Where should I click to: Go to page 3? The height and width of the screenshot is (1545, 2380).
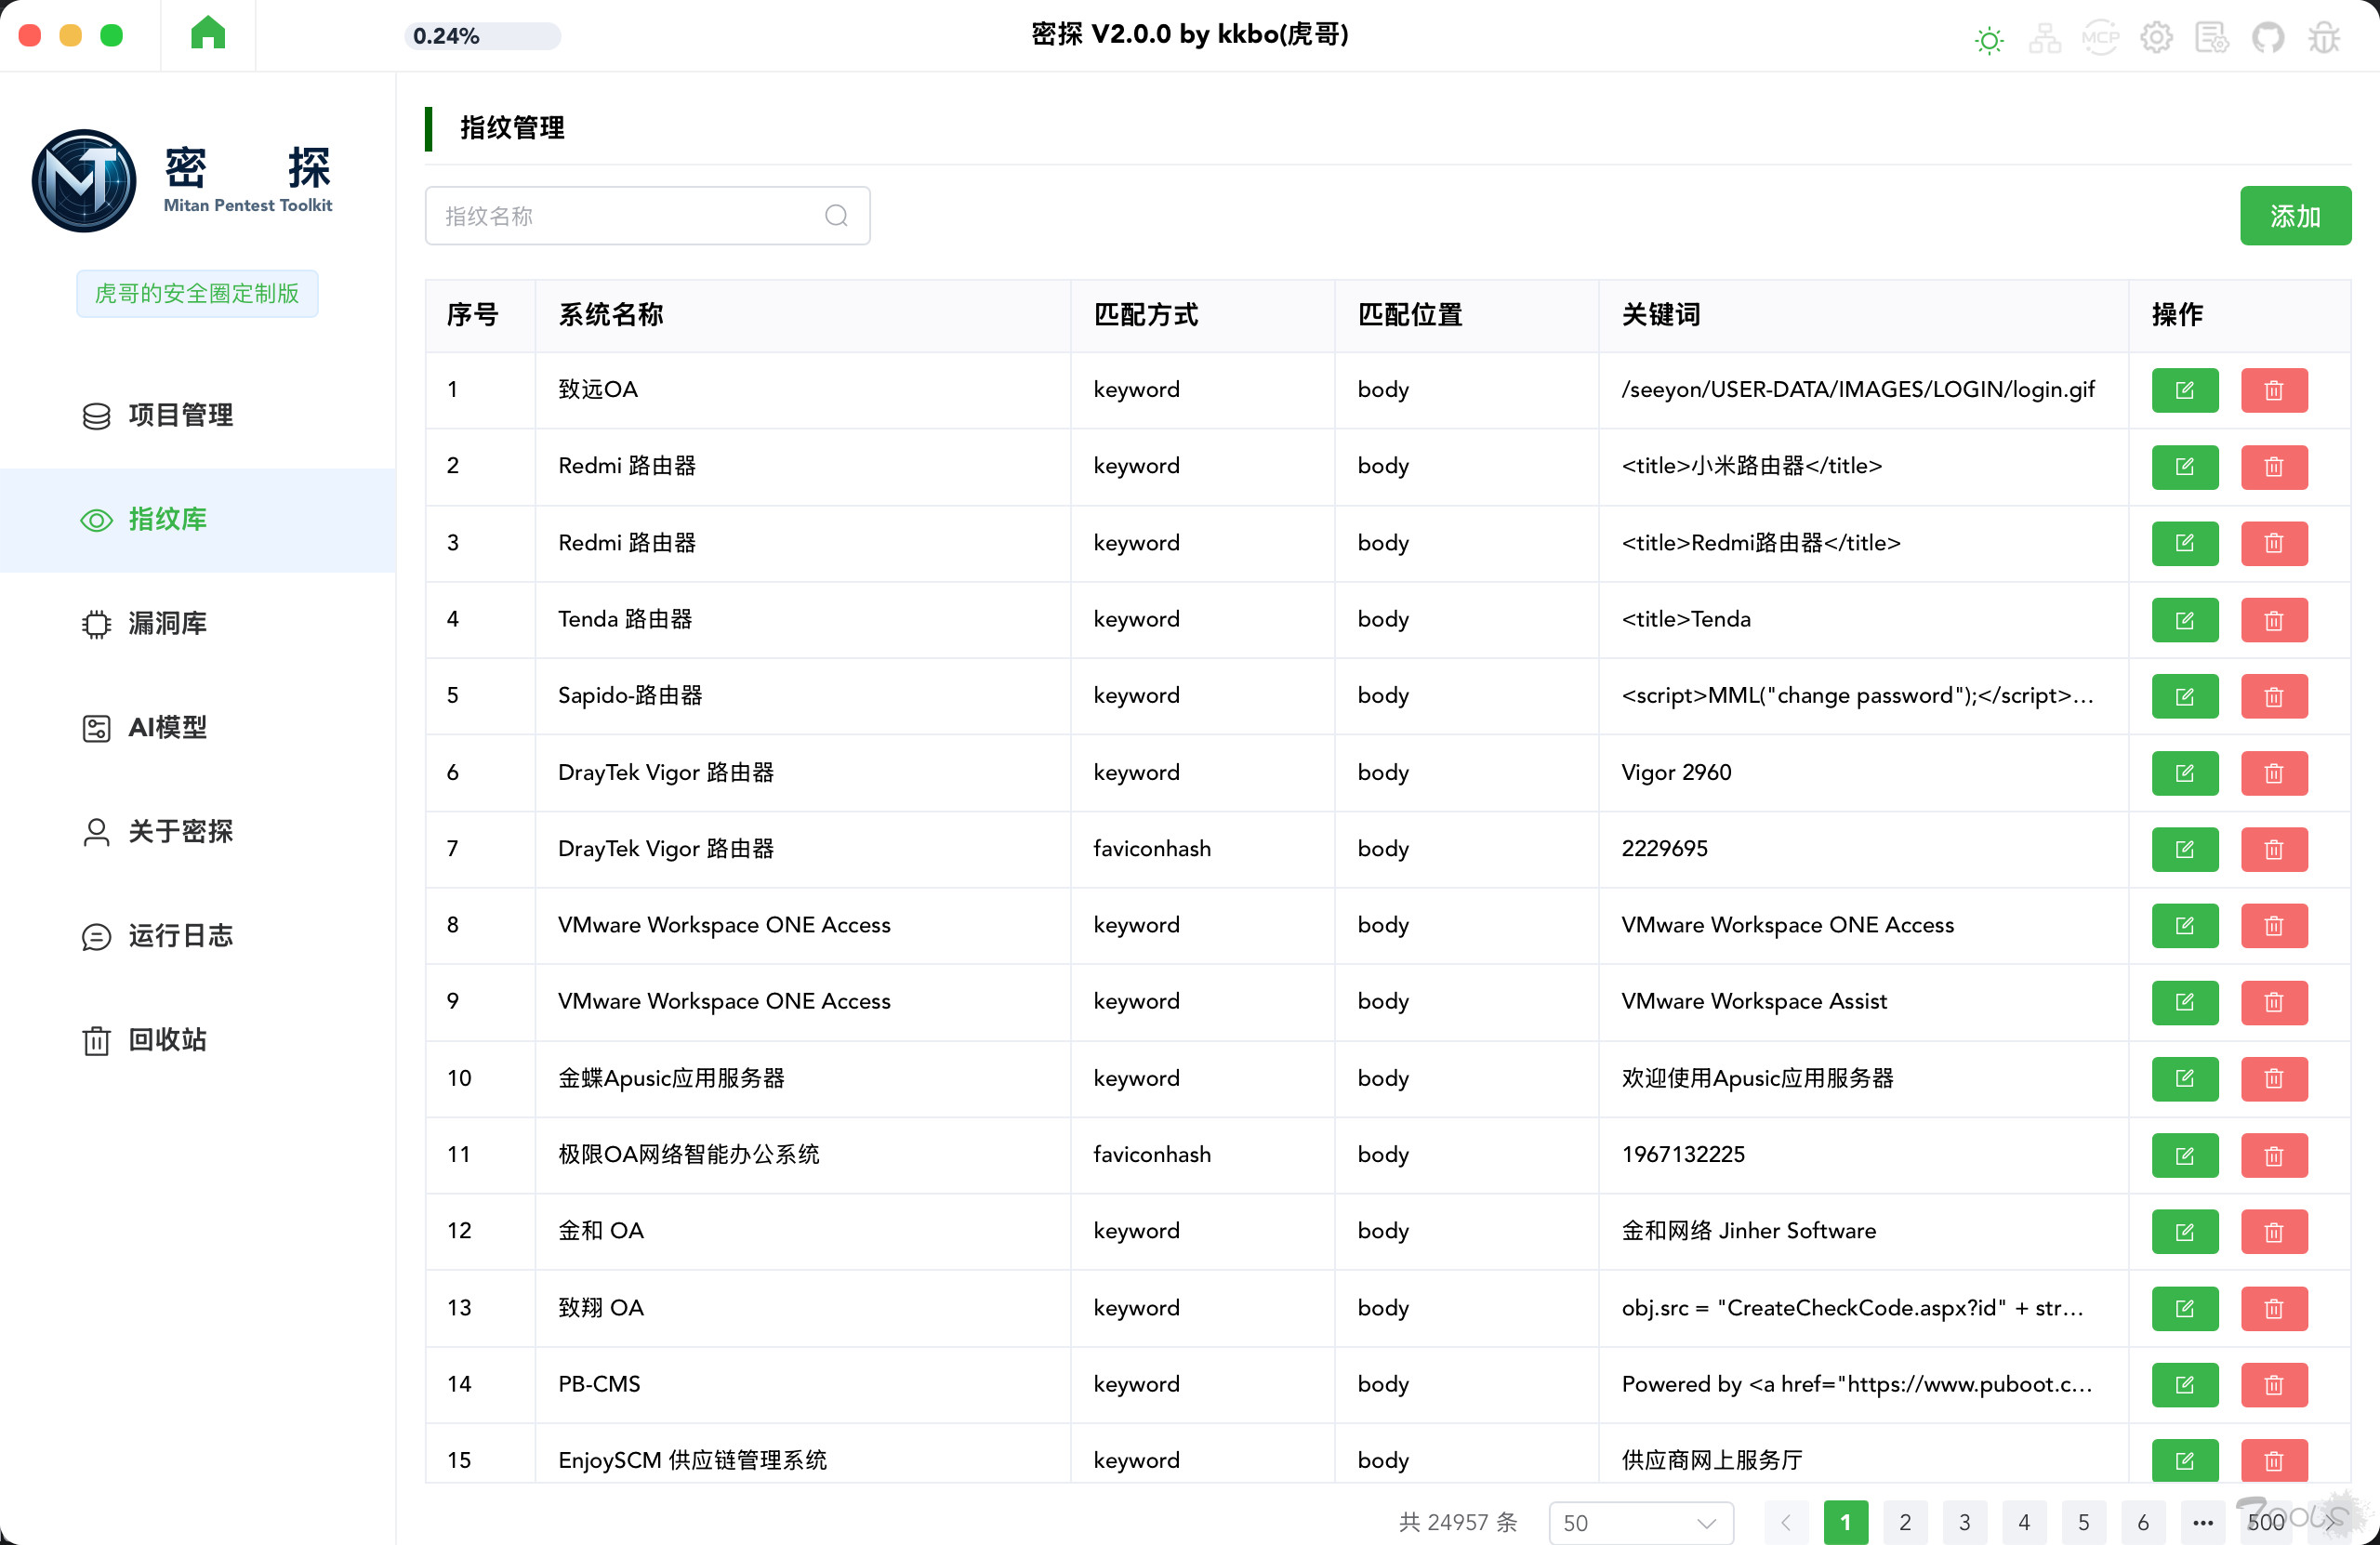coord(1964,1522)
